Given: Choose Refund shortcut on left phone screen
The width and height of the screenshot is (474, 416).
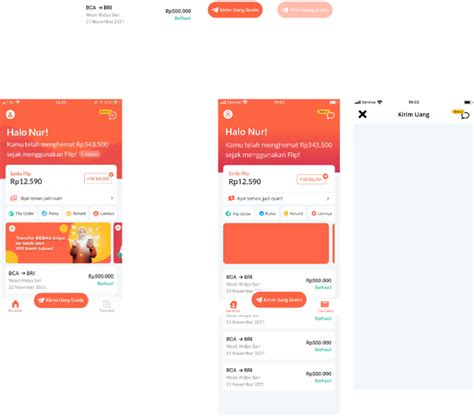Looking at the screenshot, I should [x=76, y=213].
